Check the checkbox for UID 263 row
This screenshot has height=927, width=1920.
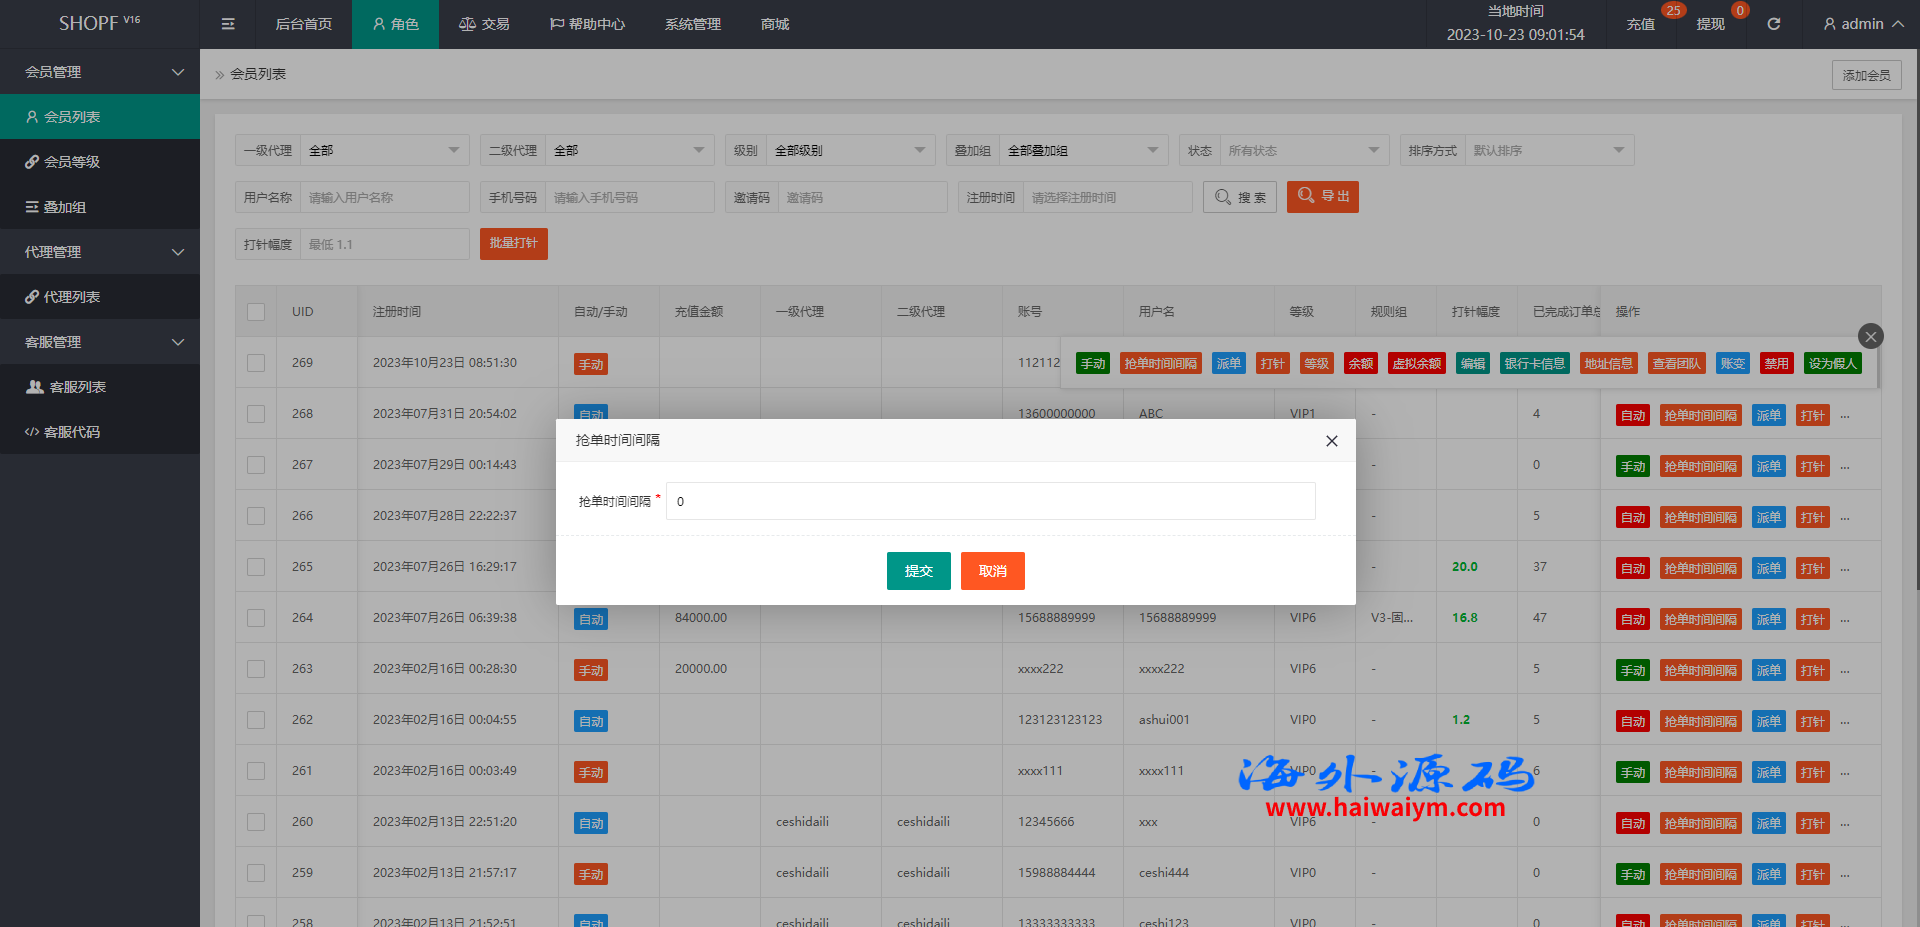[x=256, y=669]
